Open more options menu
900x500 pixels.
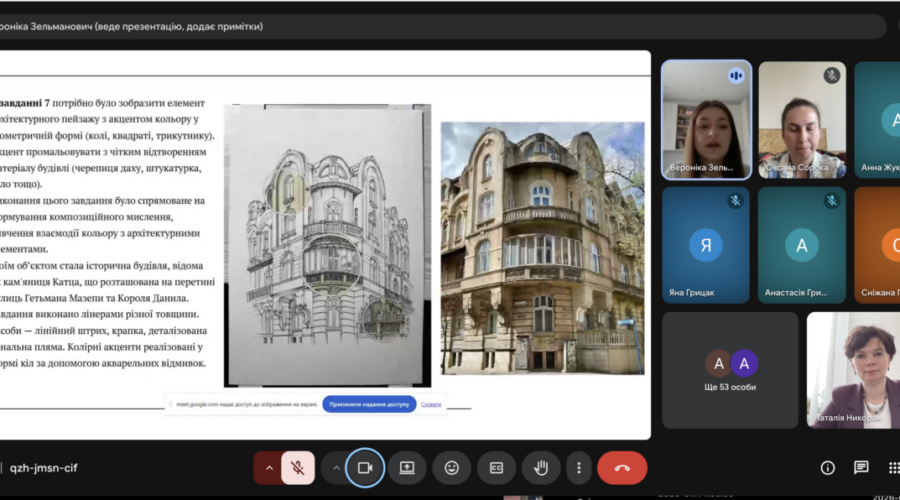[579, 468]
